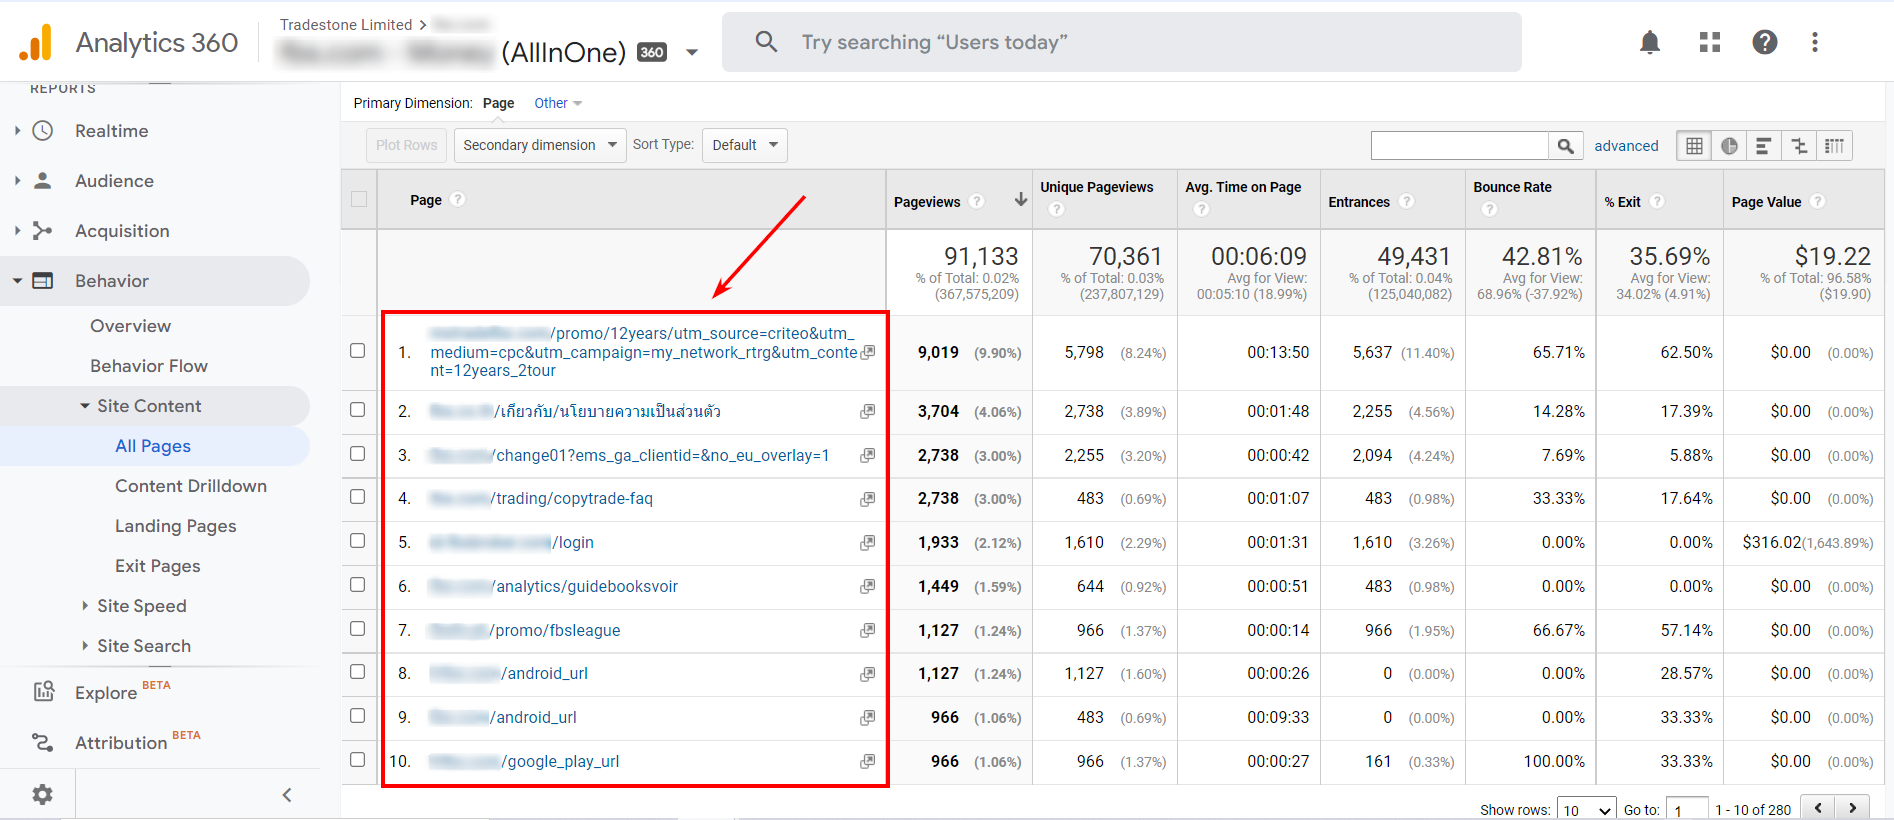The width and height of the screenshot is (1894, 820).
Task: Open Other primary dimension dropdown
Action: (x=558, y=103)
